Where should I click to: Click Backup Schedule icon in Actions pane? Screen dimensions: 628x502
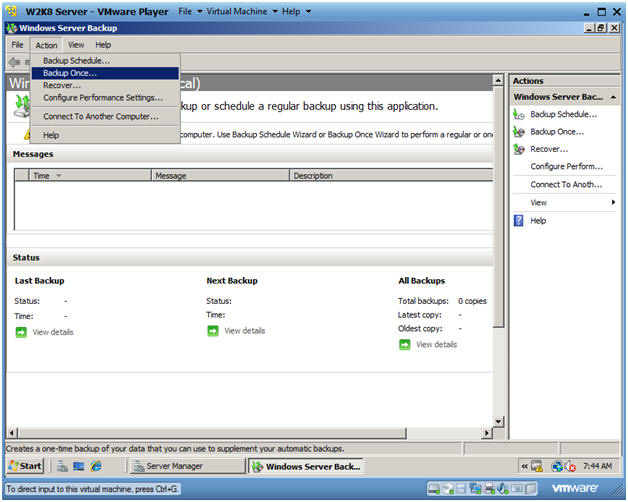(519, 115)
